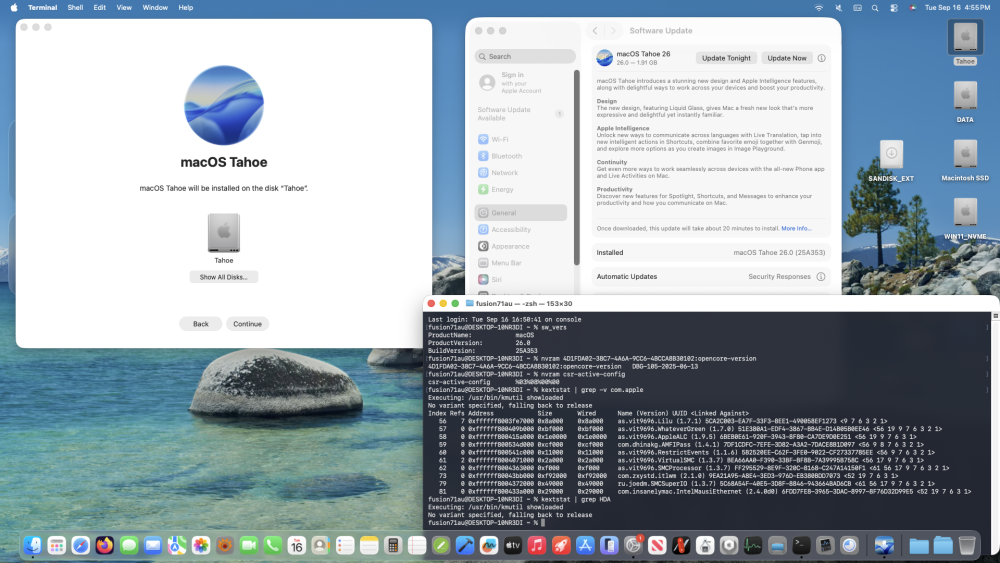The height and width of the screenshot is (563, 1000).
Task: Click the clock showing Tue Sep 16
Action: coord(957,8)
